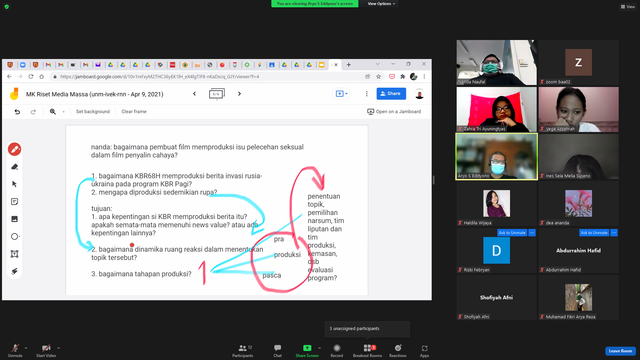Redo the Jamboard action

[x=33, y=111]
